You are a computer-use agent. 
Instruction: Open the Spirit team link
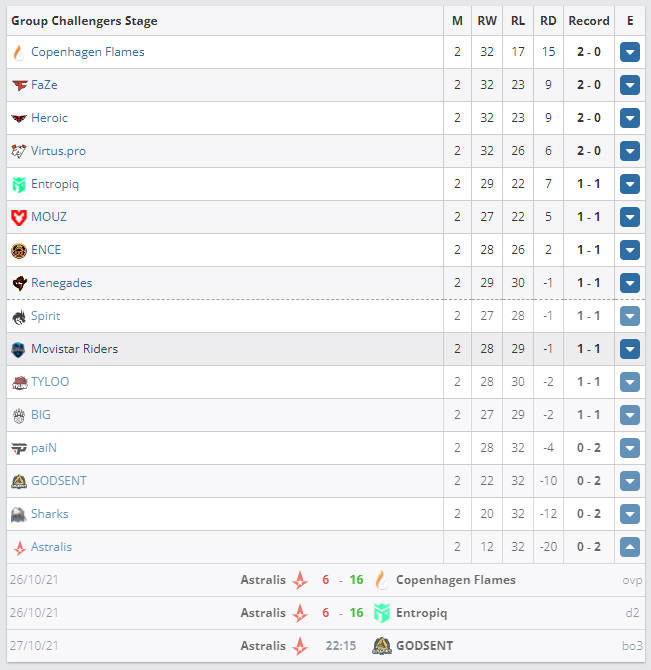pyautogui.click(x=45, y=316)
